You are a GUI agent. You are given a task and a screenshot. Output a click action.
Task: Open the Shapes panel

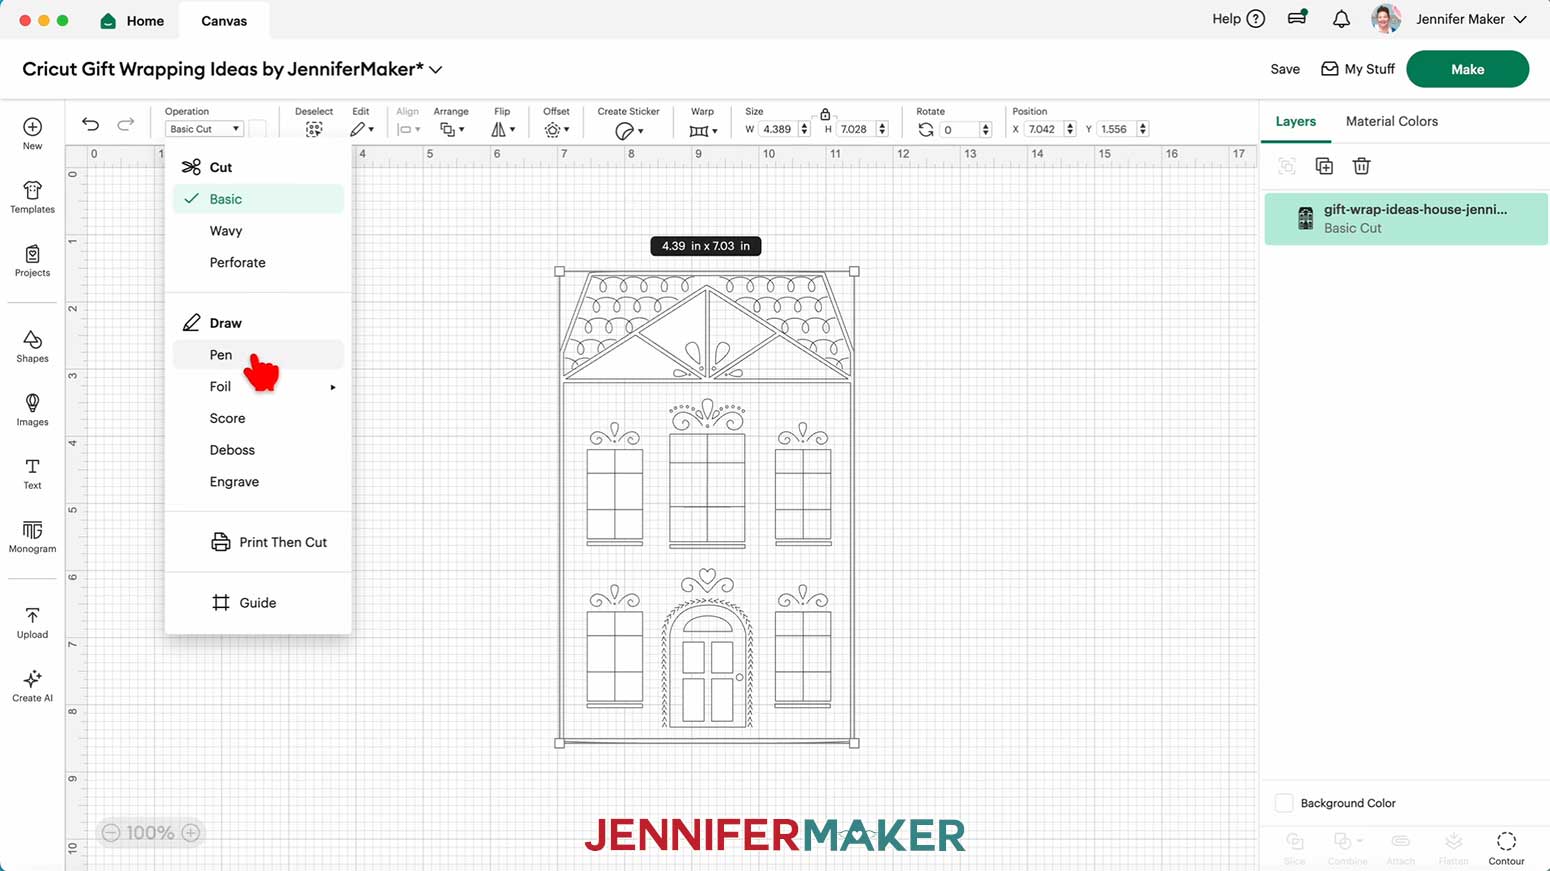click(x=32, y=346)
